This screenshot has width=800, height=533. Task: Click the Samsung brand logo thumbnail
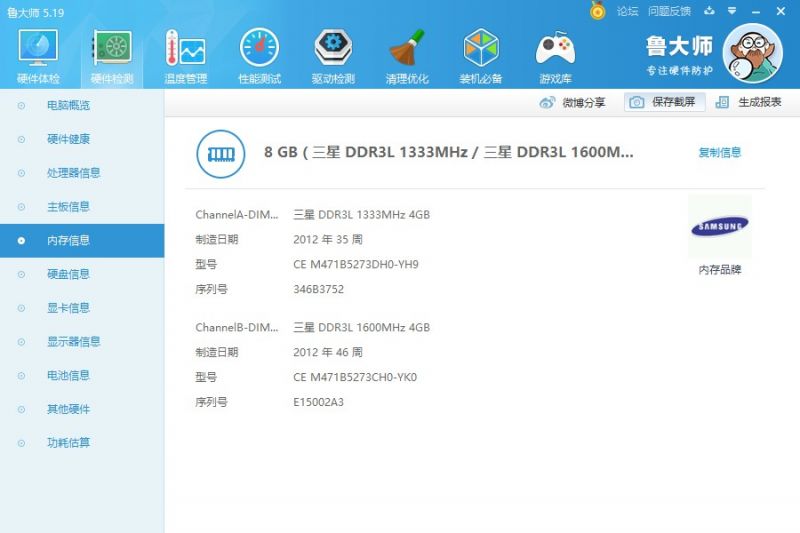tap(719, 226)
